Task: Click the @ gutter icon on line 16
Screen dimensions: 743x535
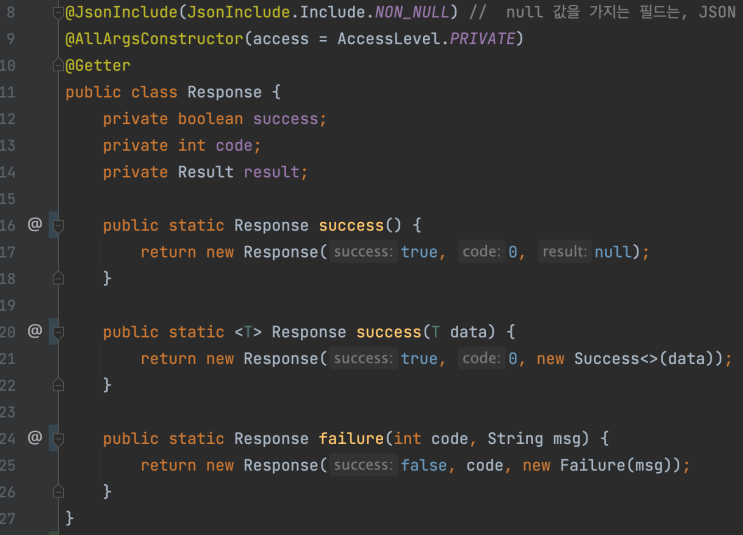Action: [35, 224]
